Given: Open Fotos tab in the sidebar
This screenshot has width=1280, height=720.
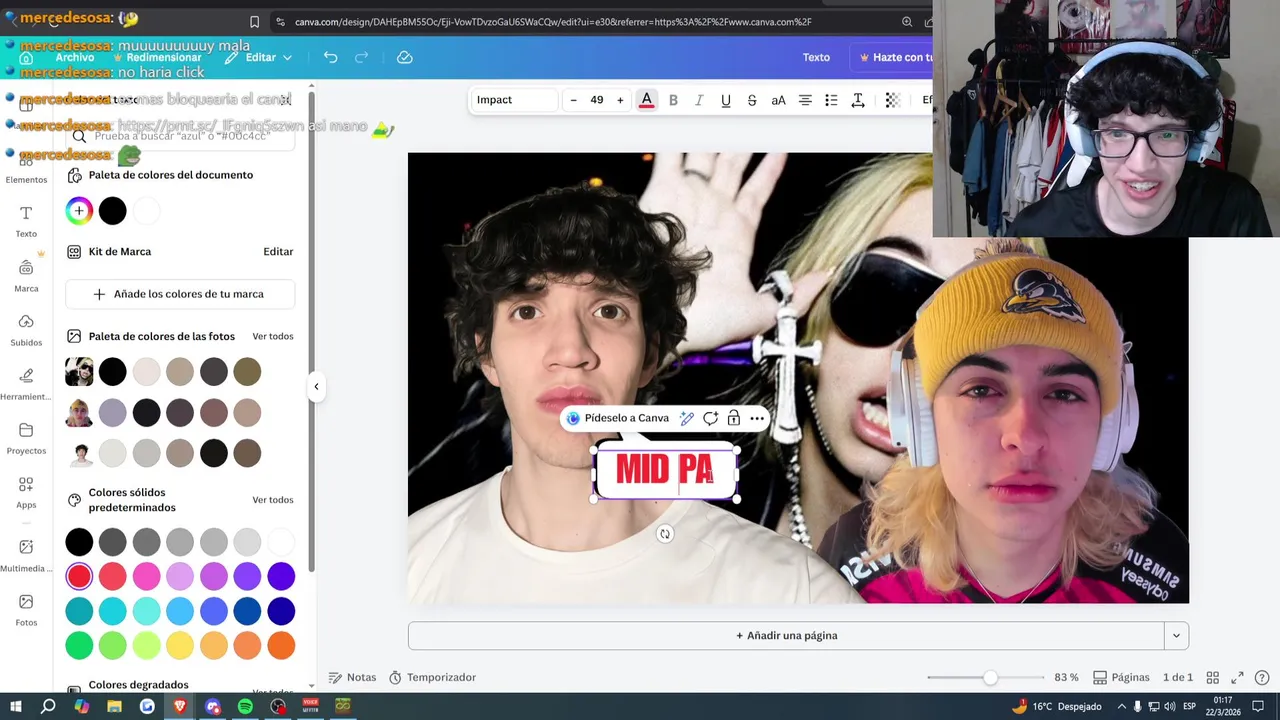Looking at the screenshot, I should [26, 609].
